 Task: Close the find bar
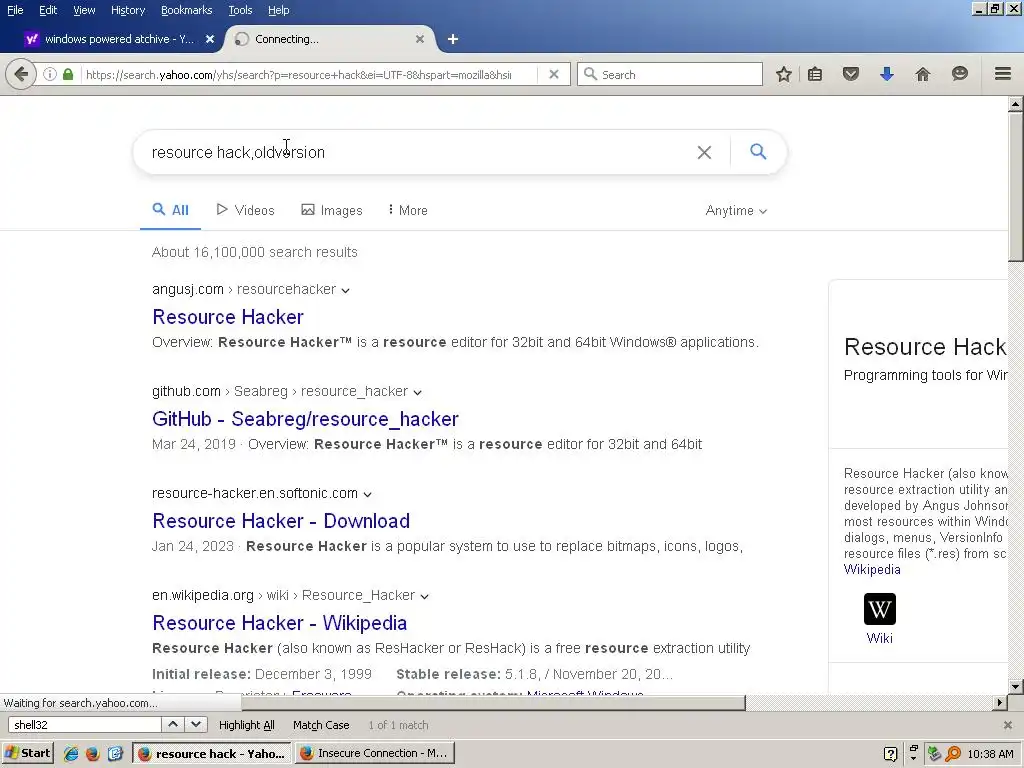click(1008, 725)
